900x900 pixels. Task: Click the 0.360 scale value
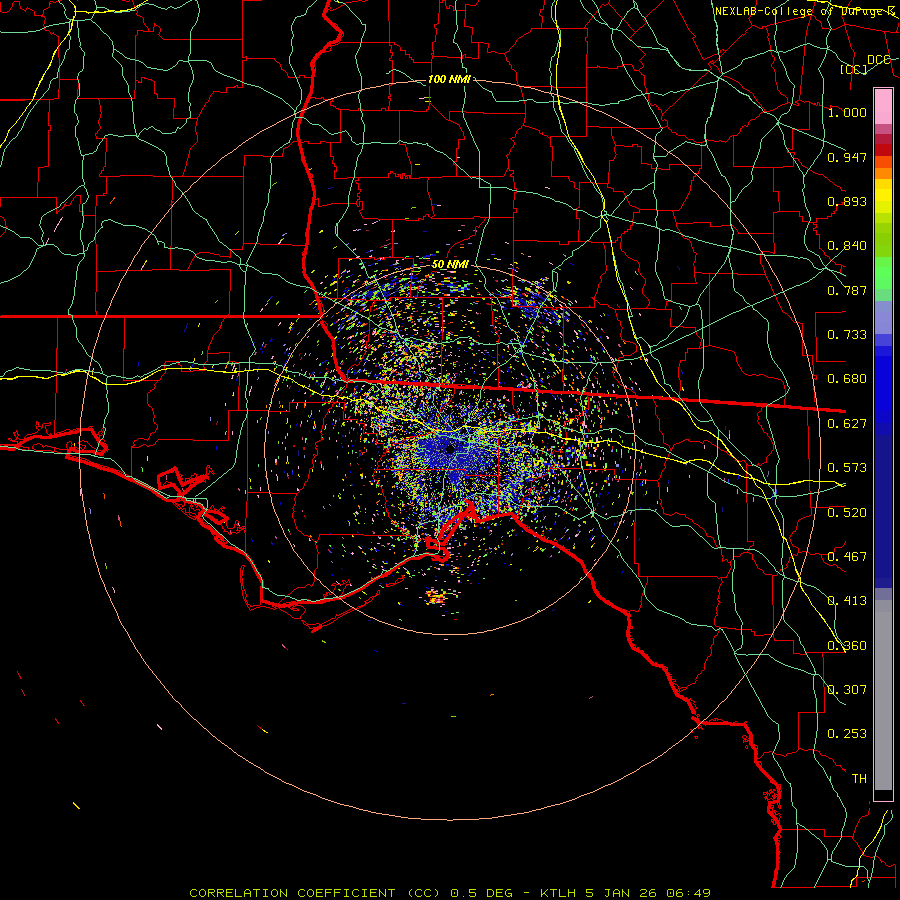click(847, 646)
